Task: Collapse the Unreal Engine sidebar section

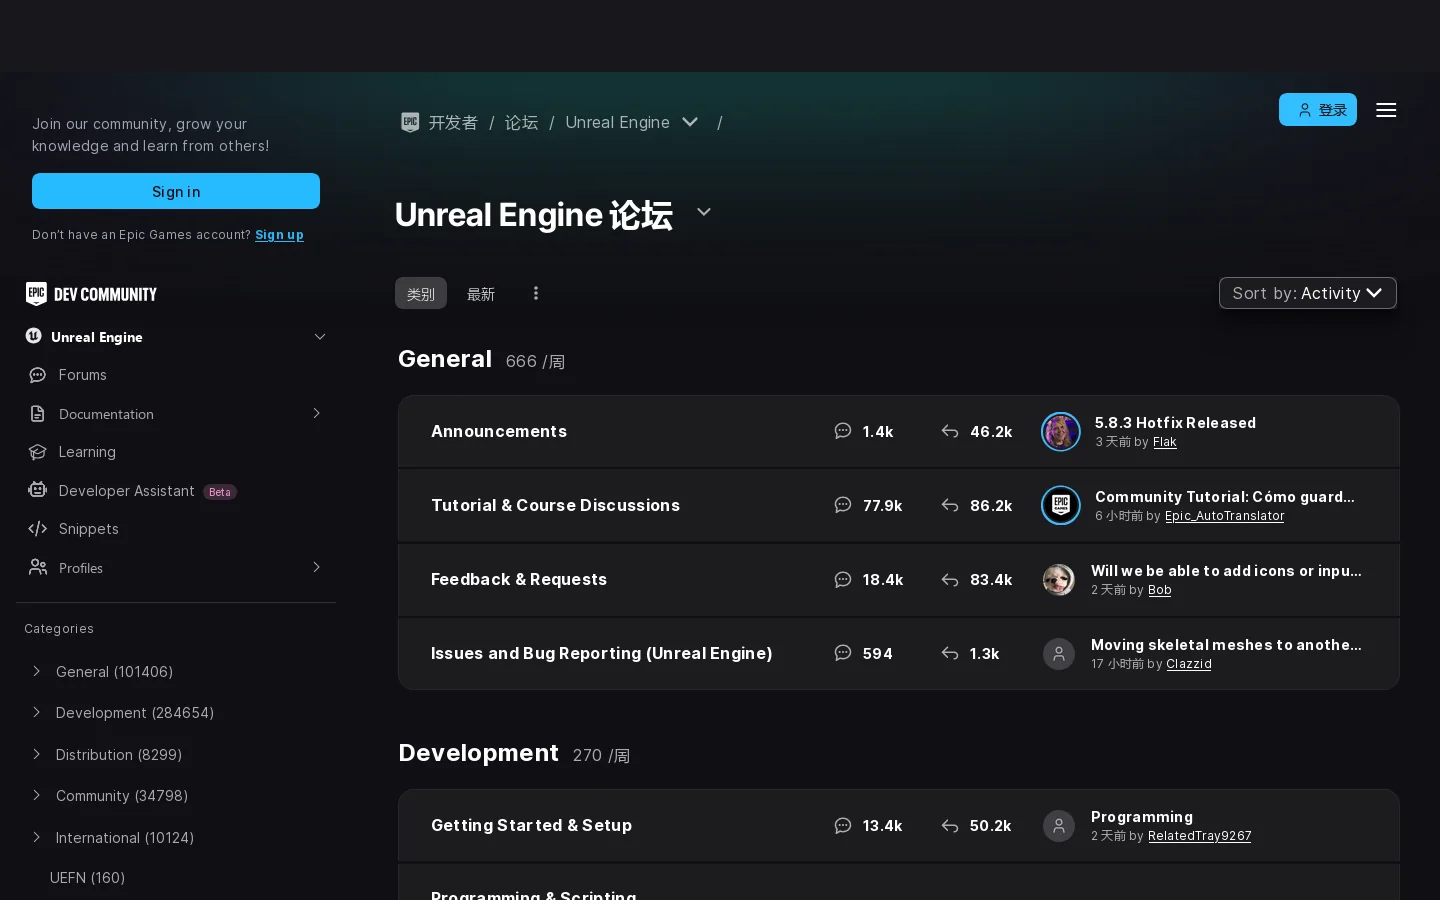Action: tap(320, 337)
